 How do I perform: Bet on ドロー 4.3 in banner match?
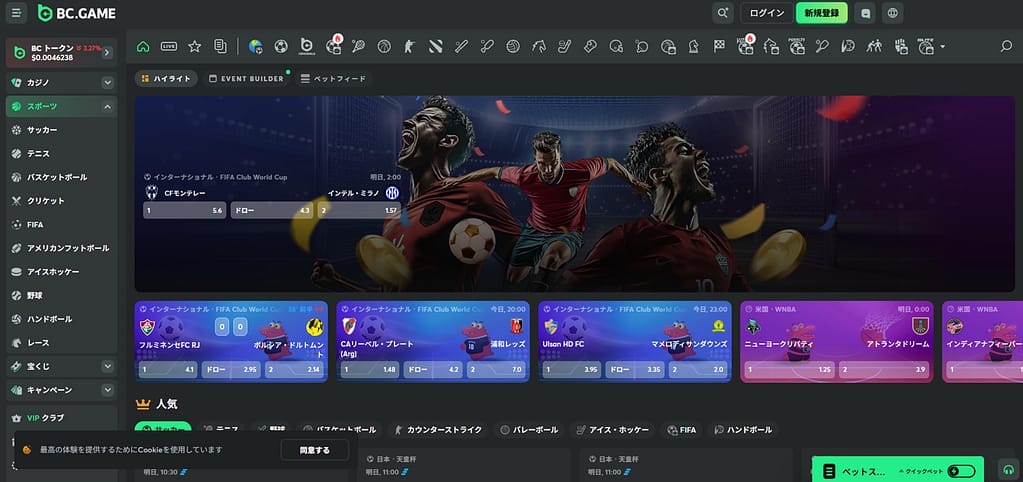coord(271,211)
